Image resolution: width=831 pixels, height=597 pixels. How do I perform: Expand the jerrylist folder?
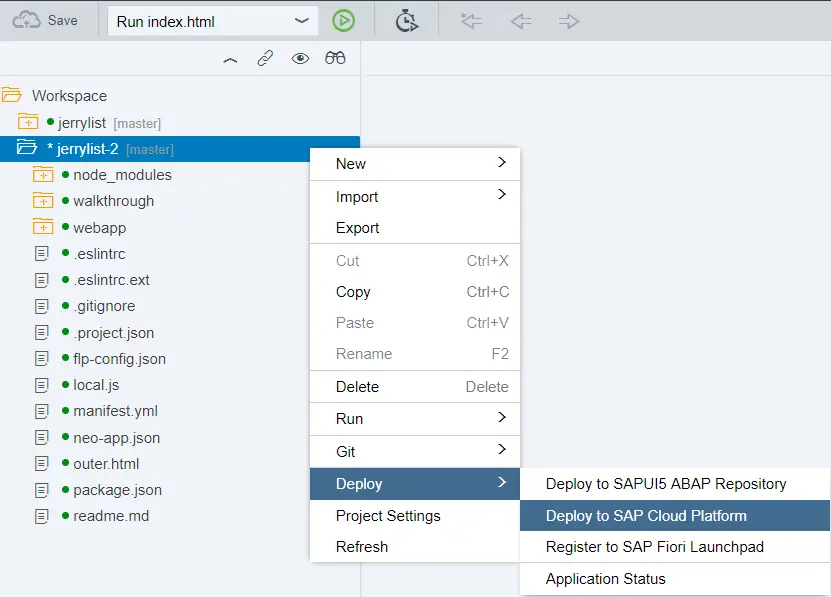click(x=28, y=122)
